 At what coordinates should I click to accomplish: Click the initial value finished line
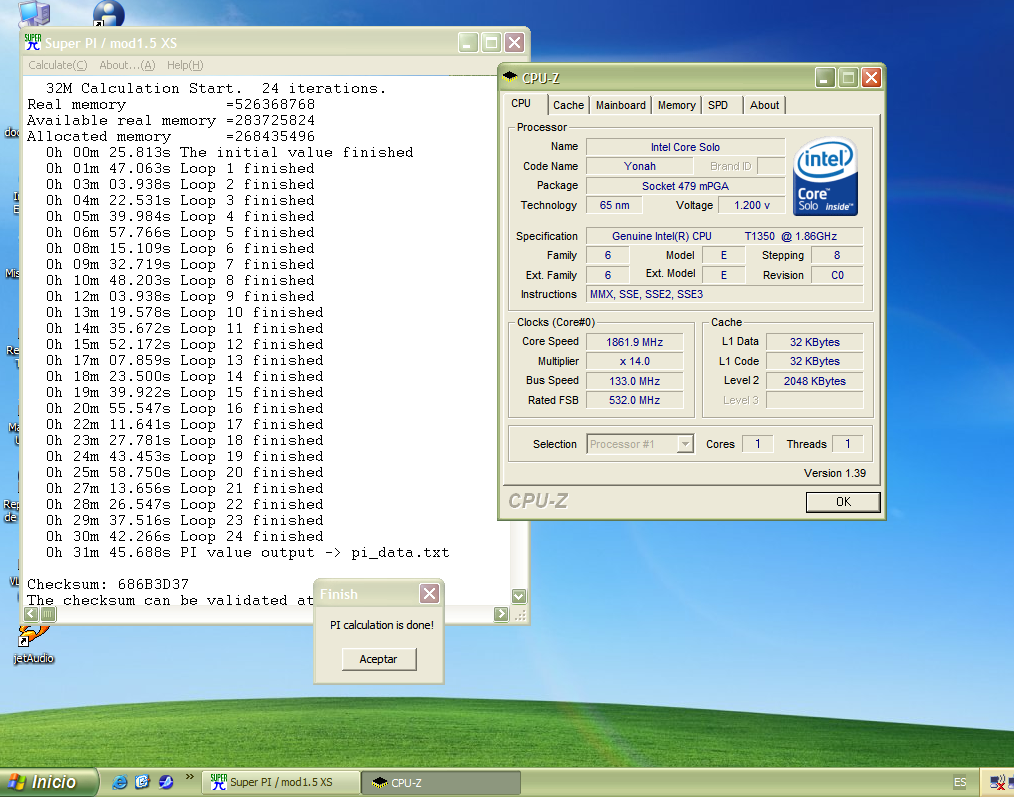coord(230,152)
